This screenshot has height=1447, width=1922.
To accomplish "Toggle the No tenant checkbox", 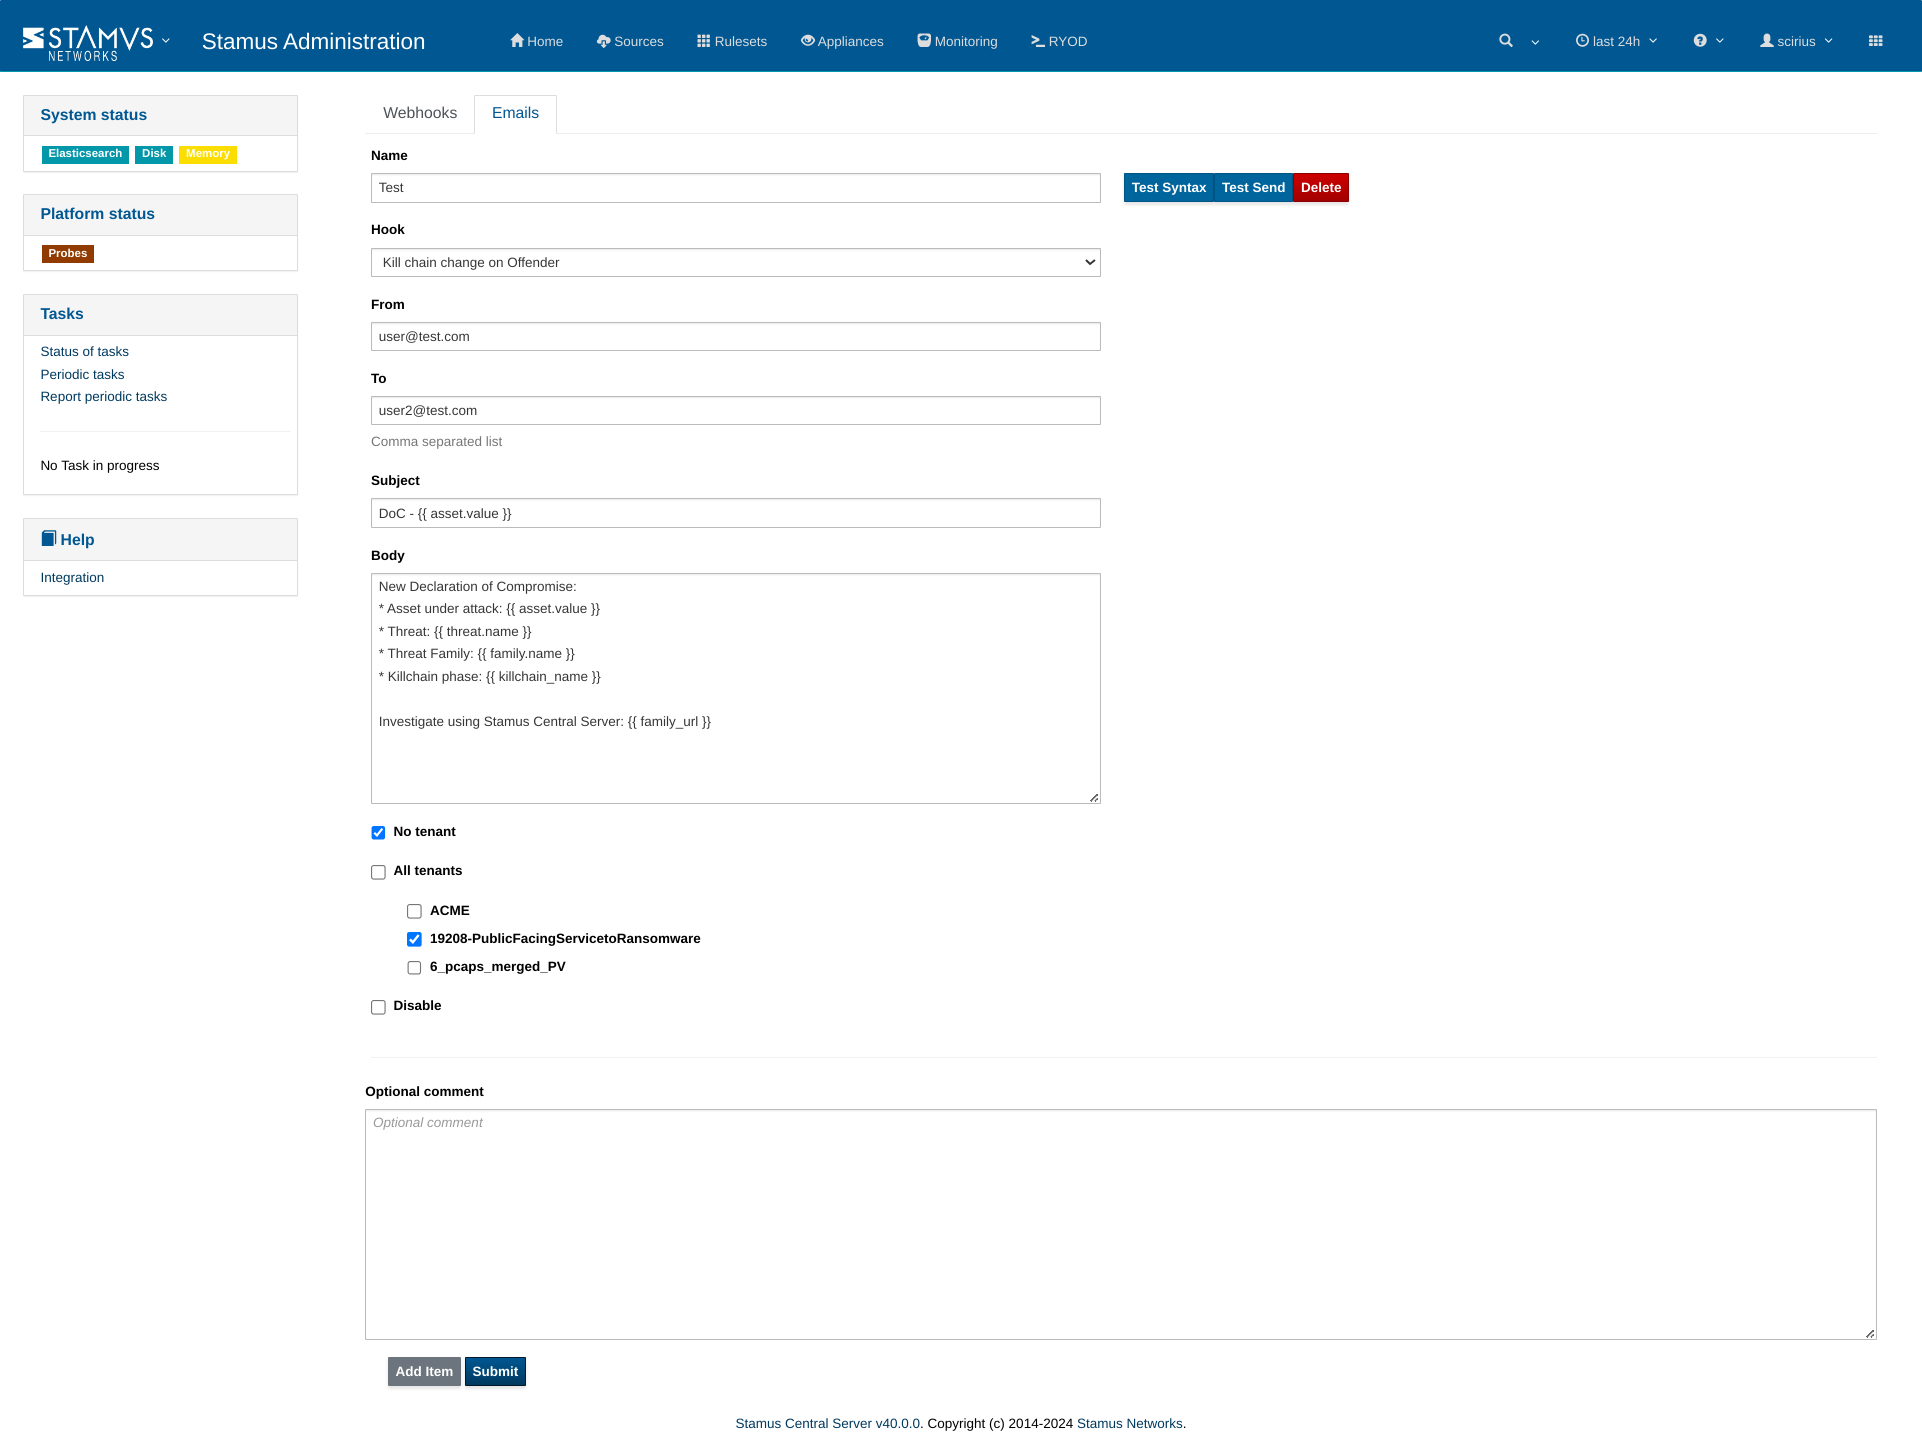I will coord(378,831).
